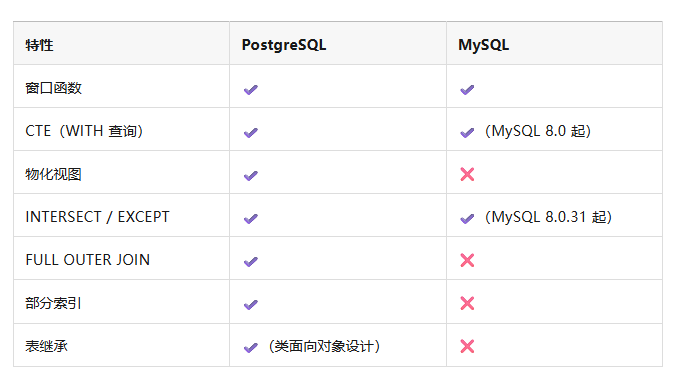680x392 pixels.
Task: Select the CTE (WITH 查询) cell
Action: [x=121, y=129]
